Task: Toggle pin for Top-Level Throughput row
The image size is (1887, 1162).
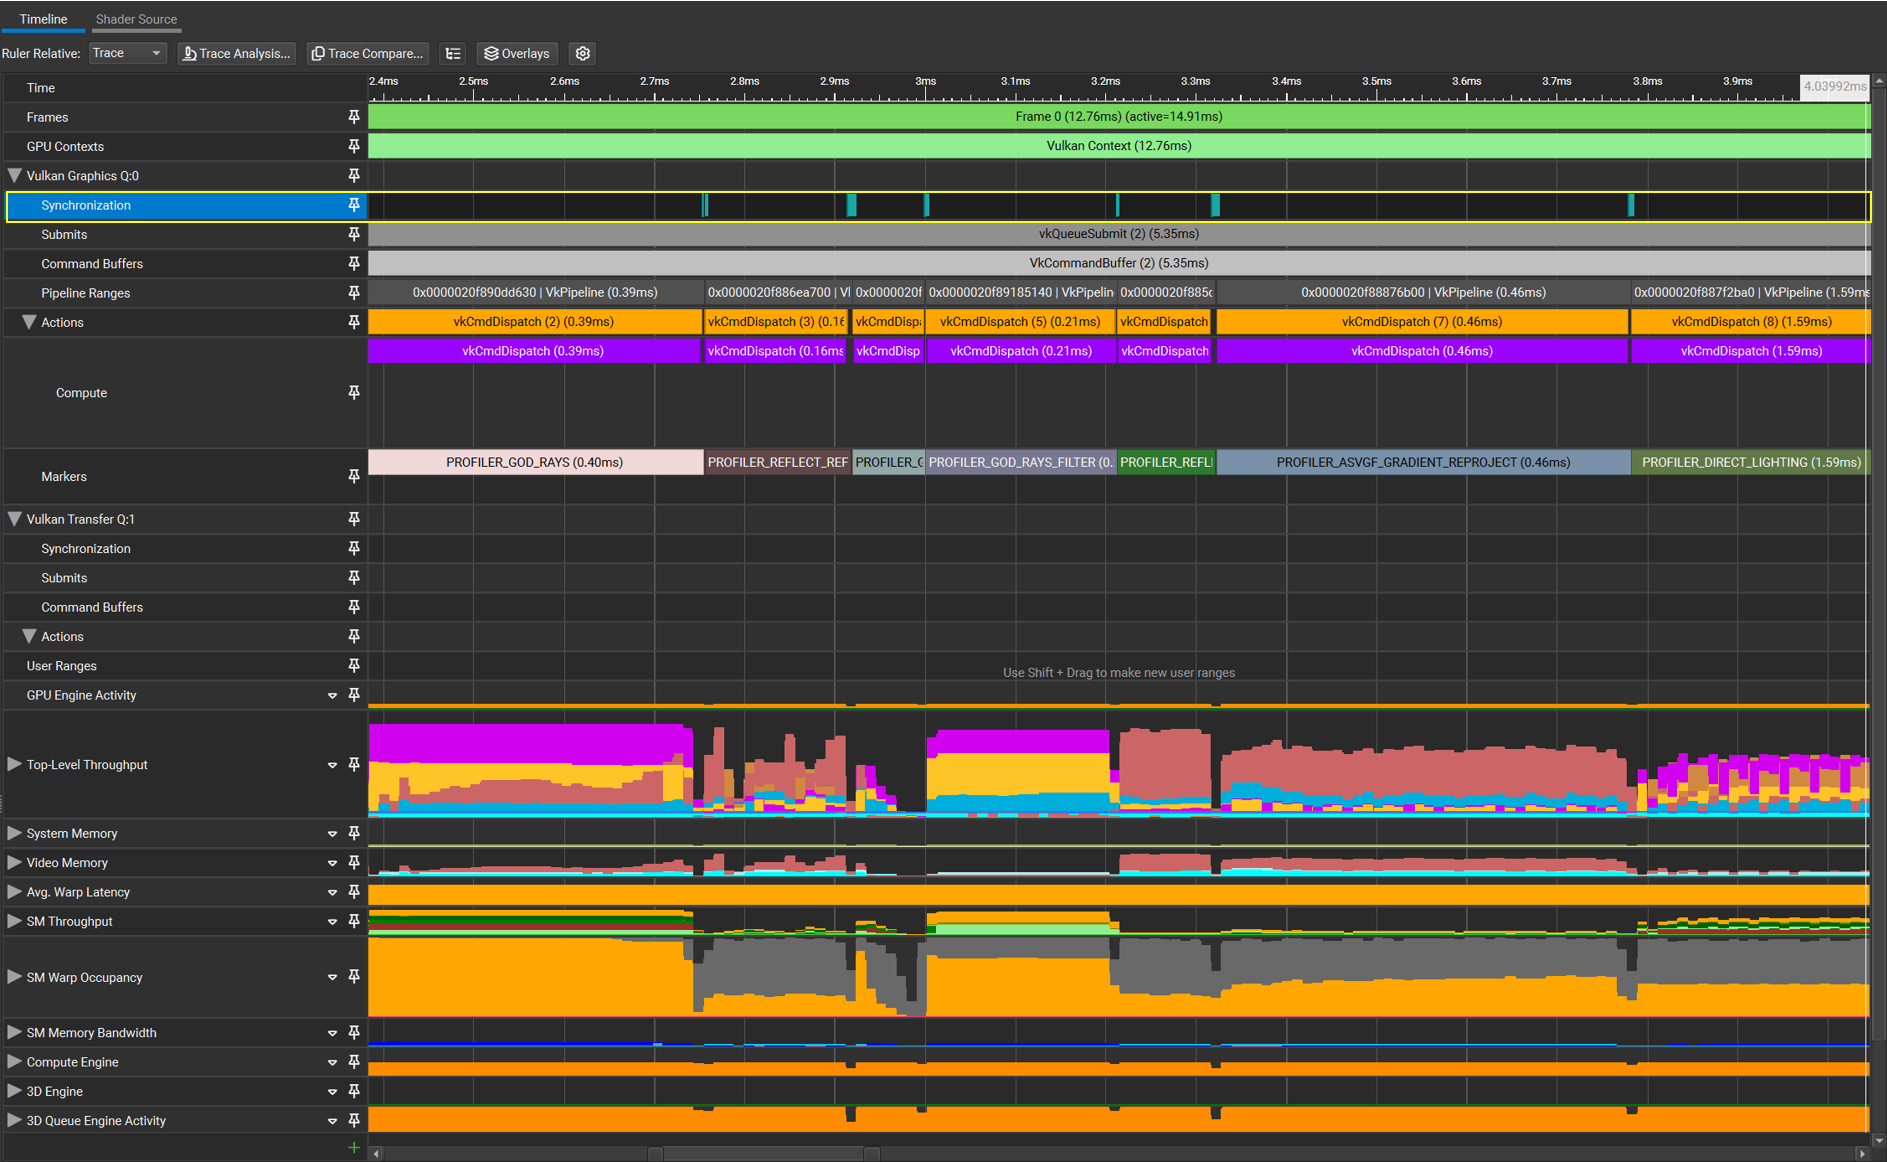Action: pyautogui.click(x=353, y=765)
